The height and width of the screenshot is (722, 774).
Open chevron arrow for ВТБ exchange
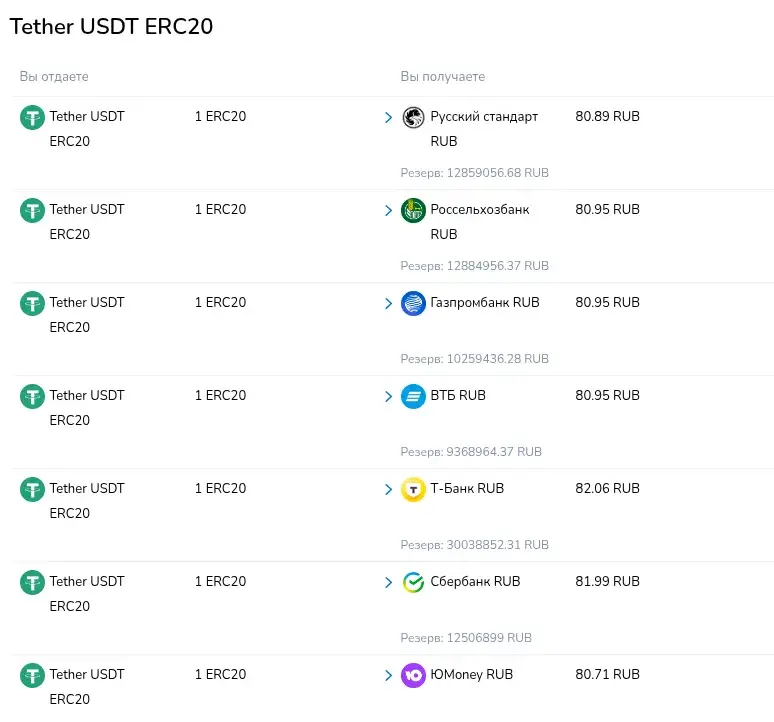pyautogui.click(x=388, y=396)
